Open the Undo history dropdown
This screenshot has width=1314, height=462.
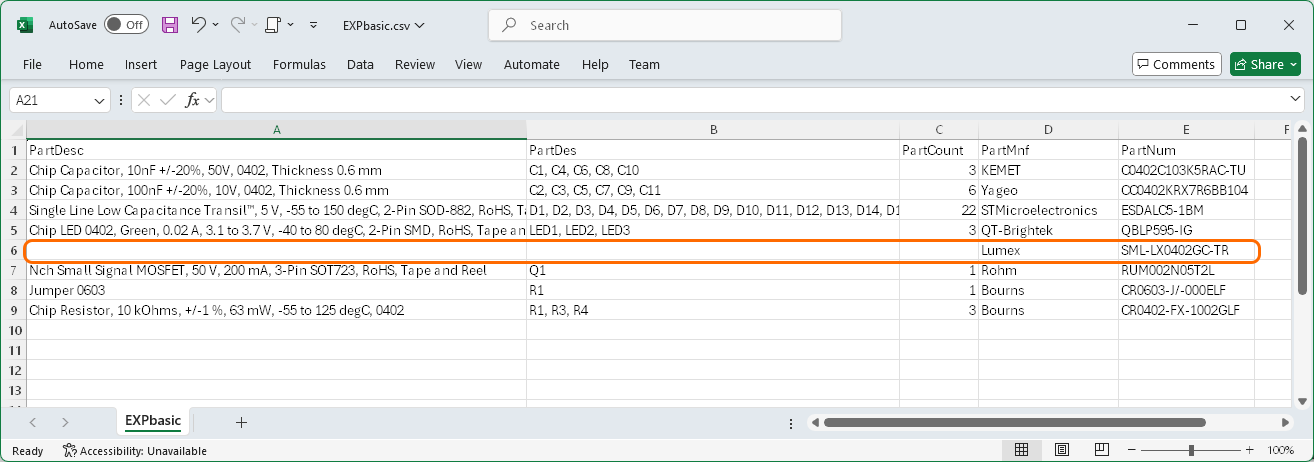tap(216, 24)
